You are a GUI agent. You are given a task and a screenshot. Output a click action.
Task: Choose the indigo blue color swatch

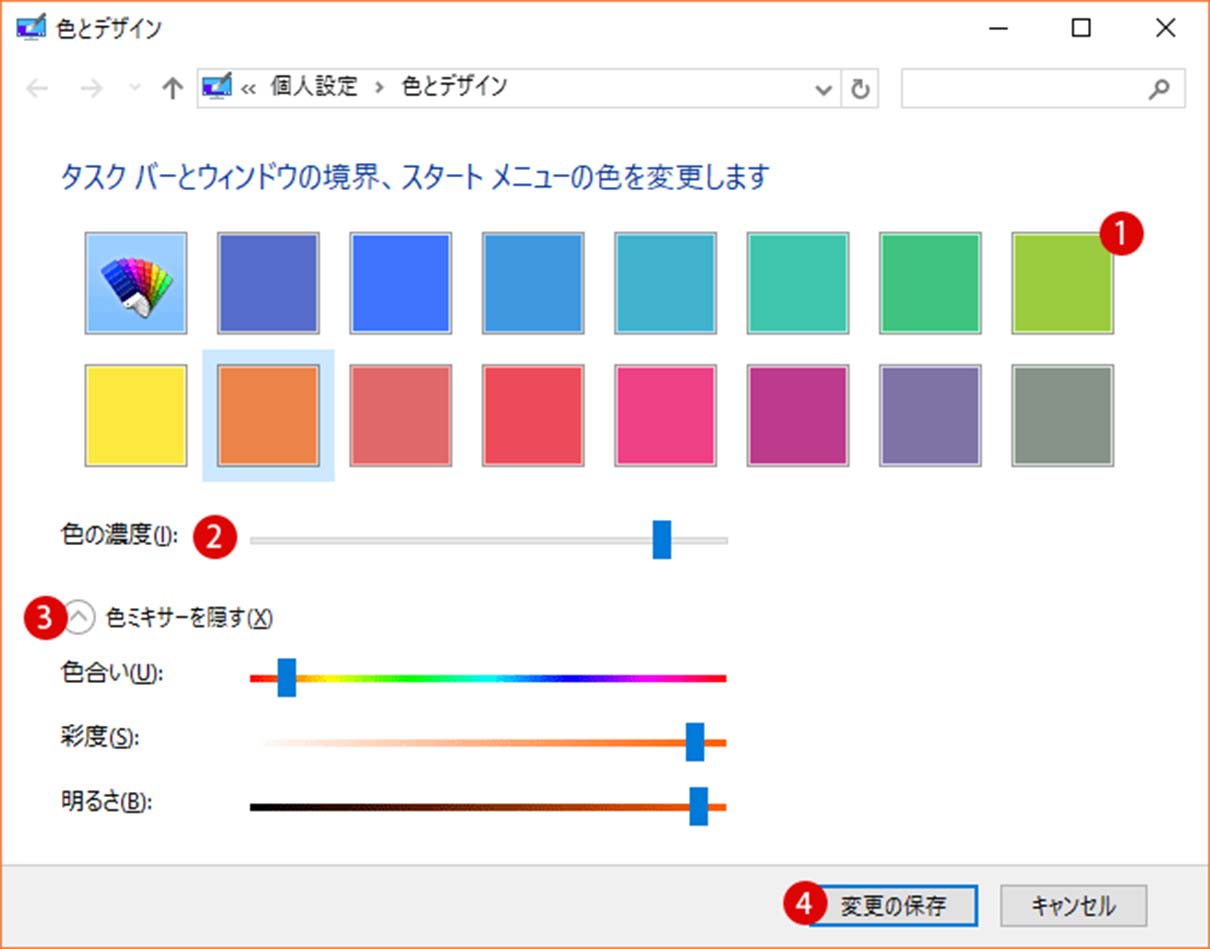point(268,283)
